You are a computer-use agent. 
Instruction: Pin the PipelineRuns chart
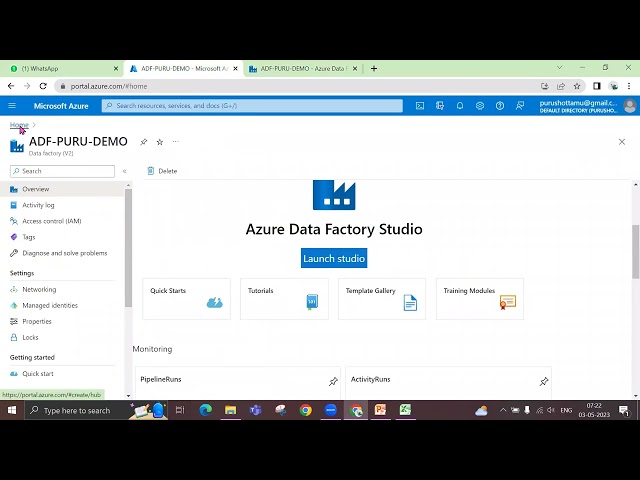[333, 382]
